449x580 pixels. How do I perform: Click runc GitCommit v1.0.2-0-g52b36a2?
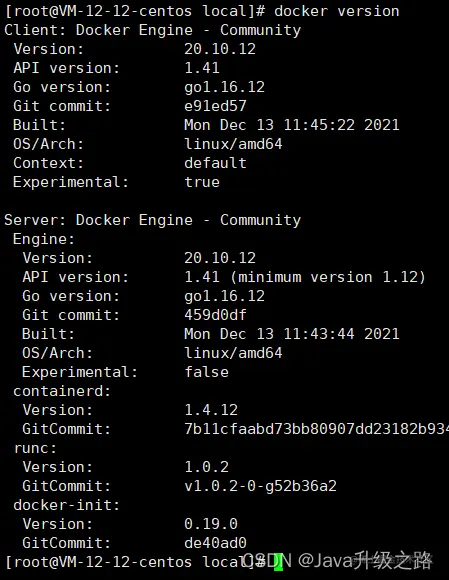[260, 486]
